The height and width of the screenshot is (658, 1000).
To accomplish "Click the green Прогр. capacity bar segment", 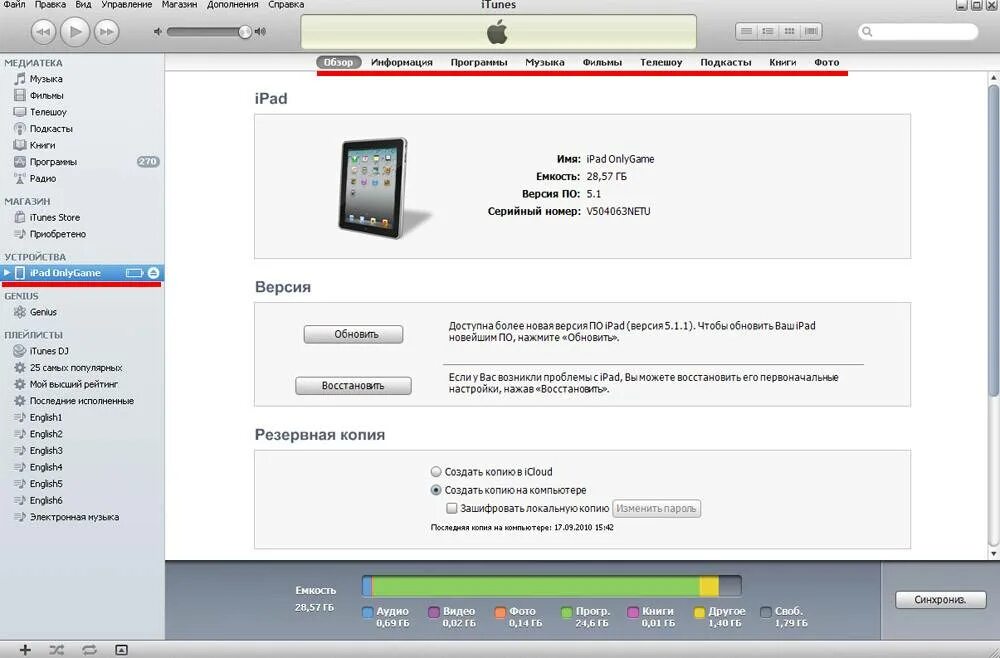I will [536, 586].
